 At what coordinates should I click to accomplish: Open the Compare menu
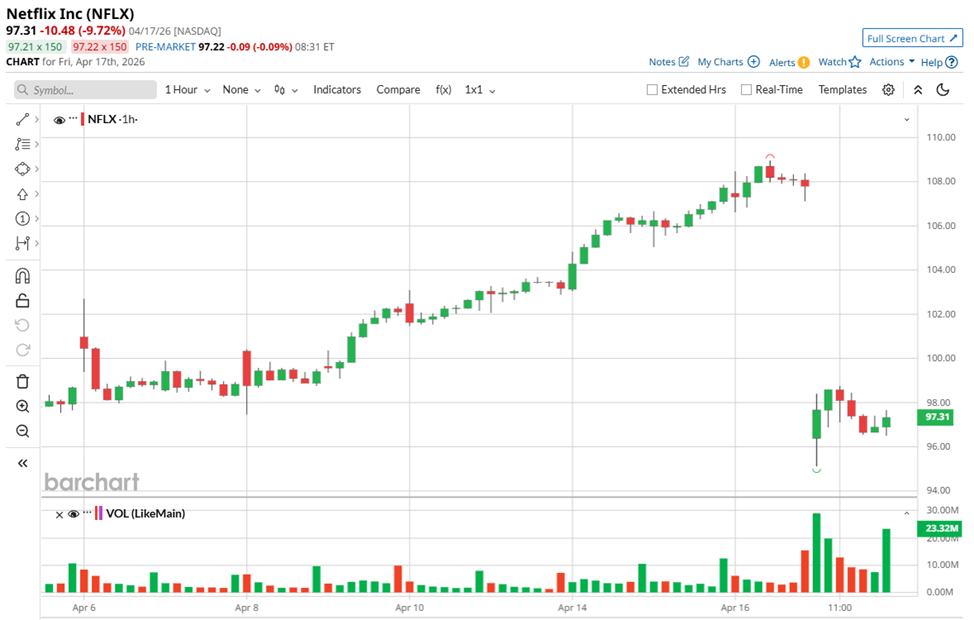point(398,90)
